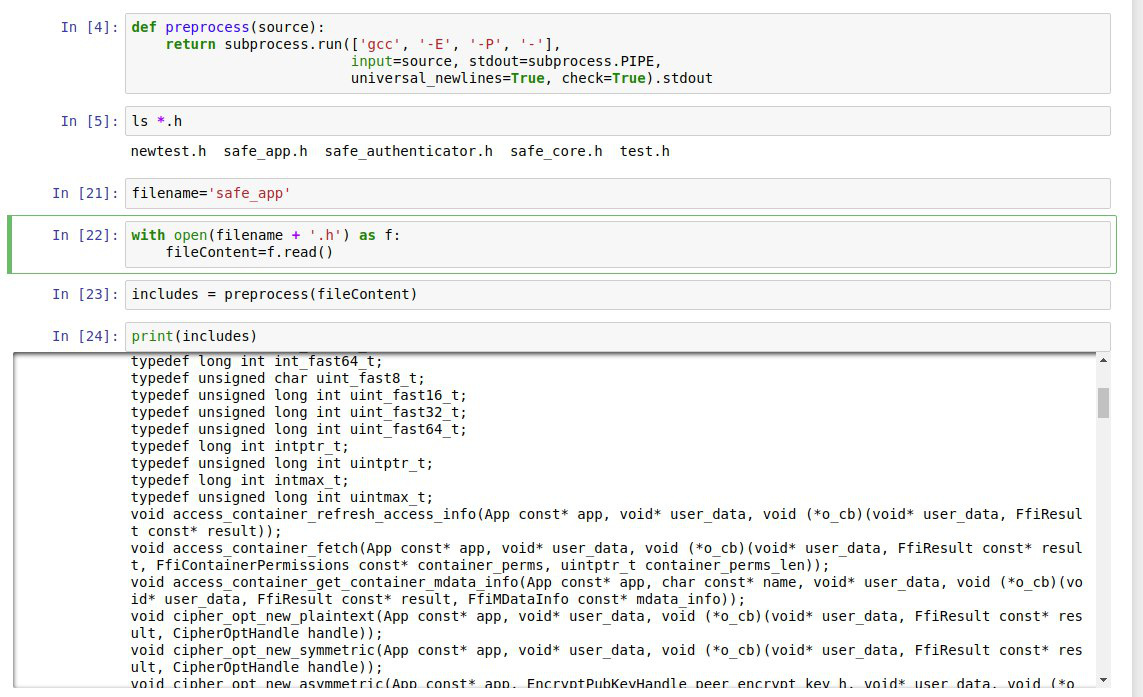The height and width of the screenshot is (697, 1143).
Task: Select cell via In [21] prompt
Action: [x=85, y=193]
